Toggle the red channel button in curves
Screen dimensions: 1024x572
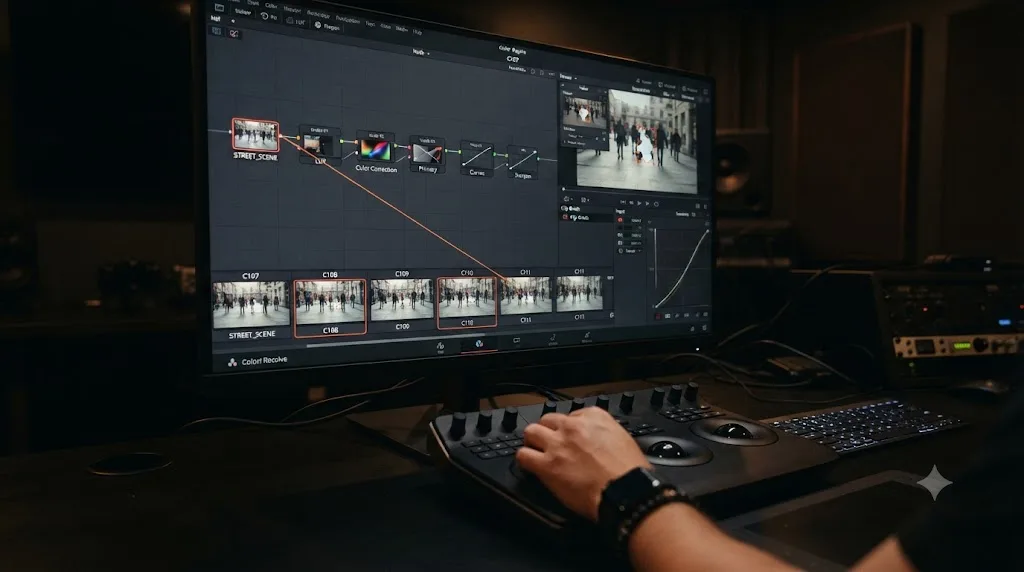point(620,220)
